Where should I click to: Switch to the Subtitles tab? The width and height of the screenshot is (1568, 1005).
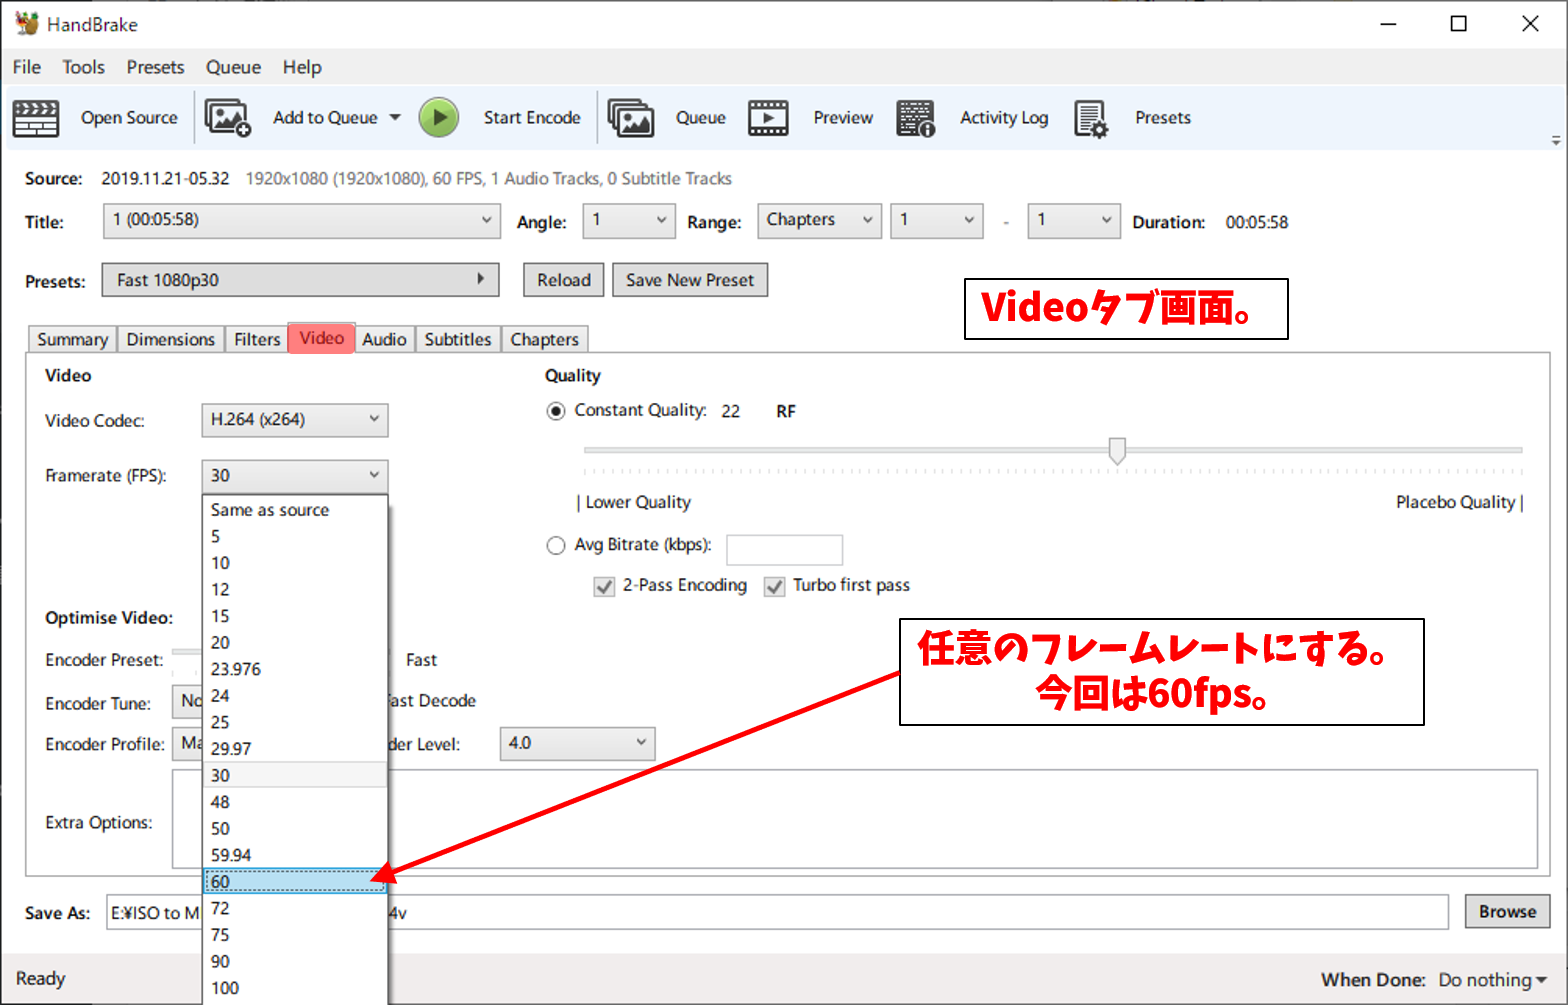(x=457, y=339)
